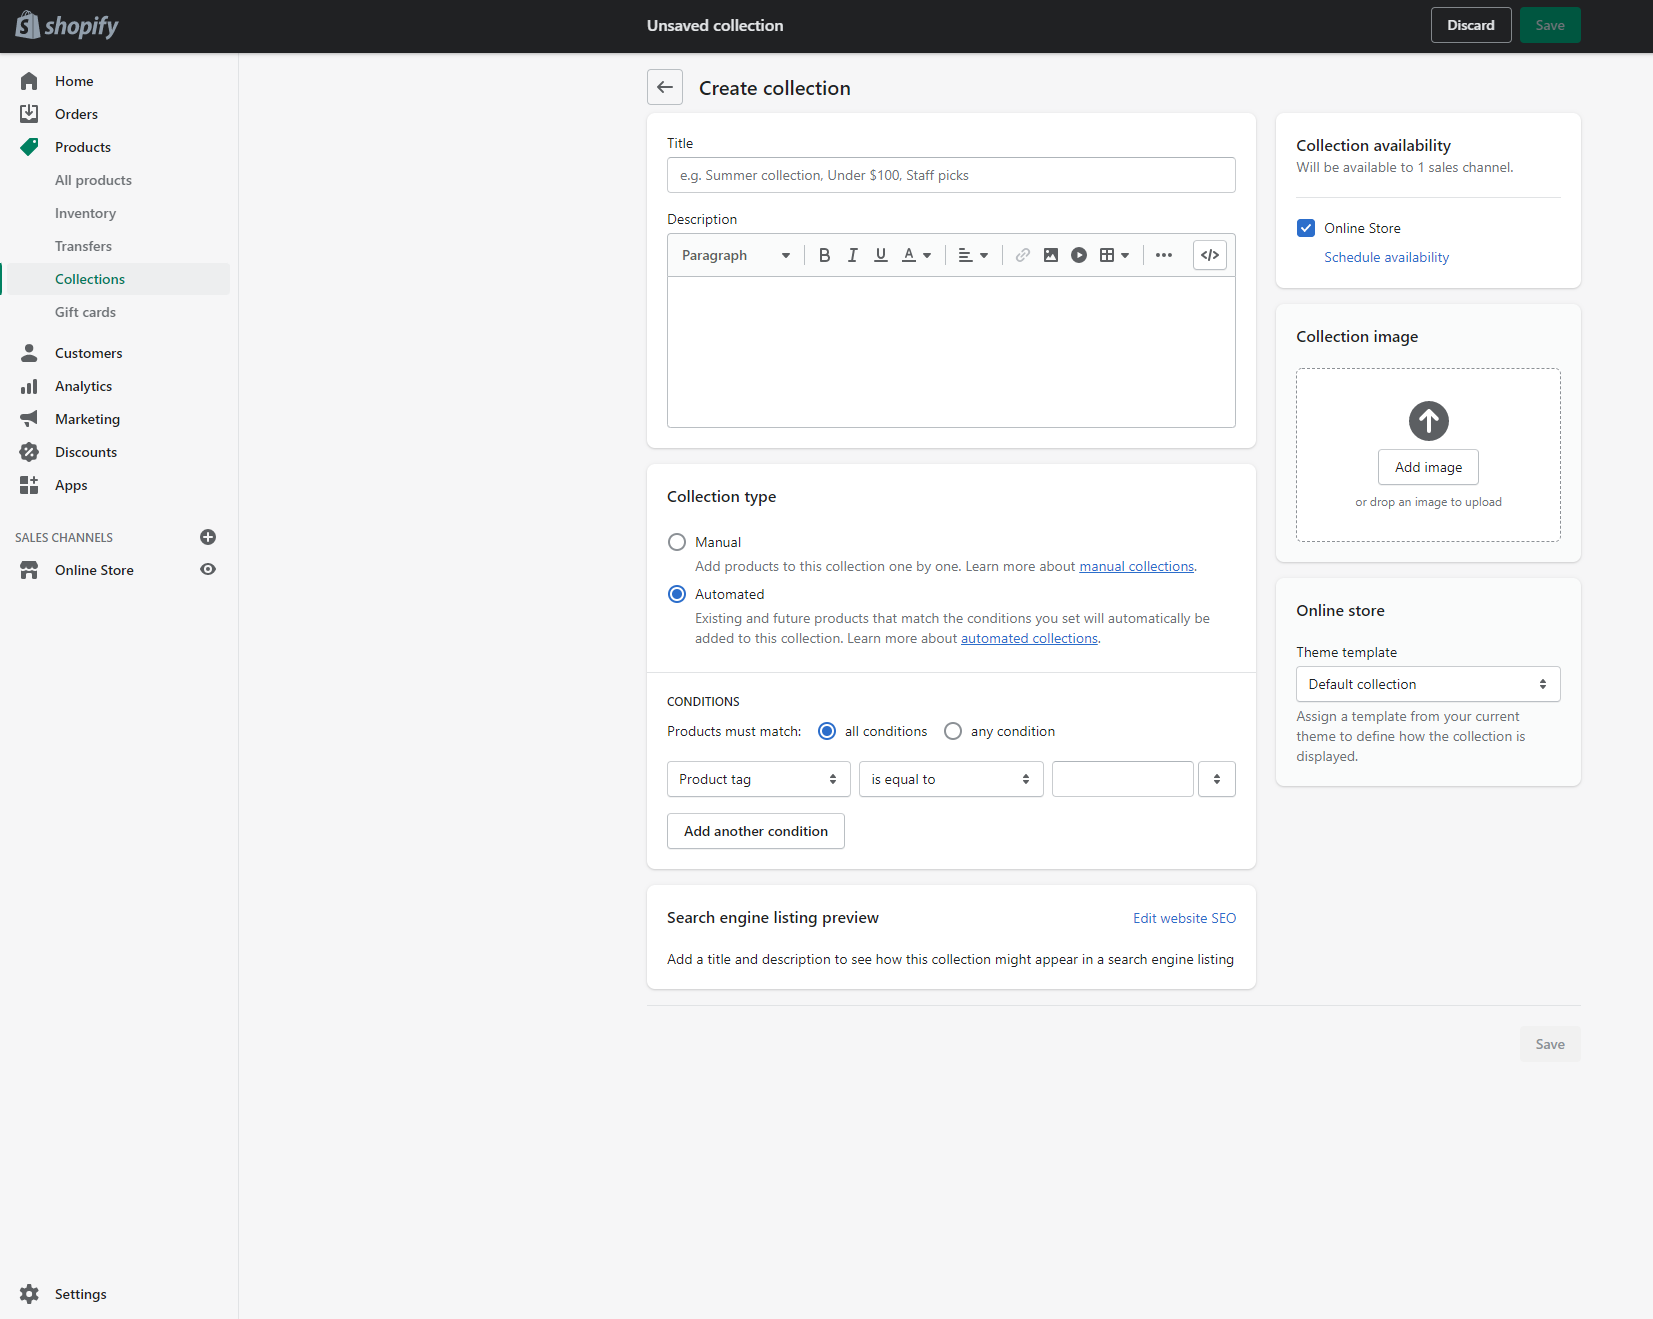Open the Theme template Default collection dropdown
The height and width of the screenshot is (1319, 1653).
[x=1427, y=684]
